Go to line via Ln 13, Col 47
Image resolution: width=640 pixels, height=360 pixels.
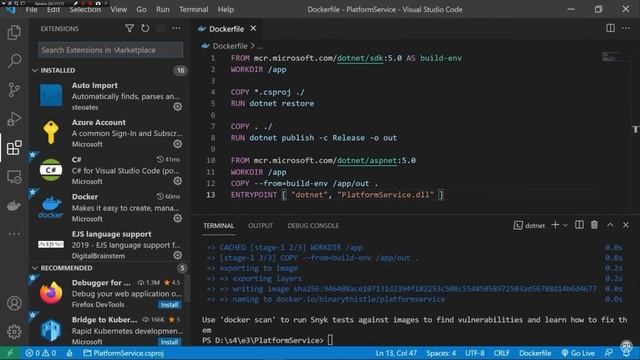pos(396,353)
